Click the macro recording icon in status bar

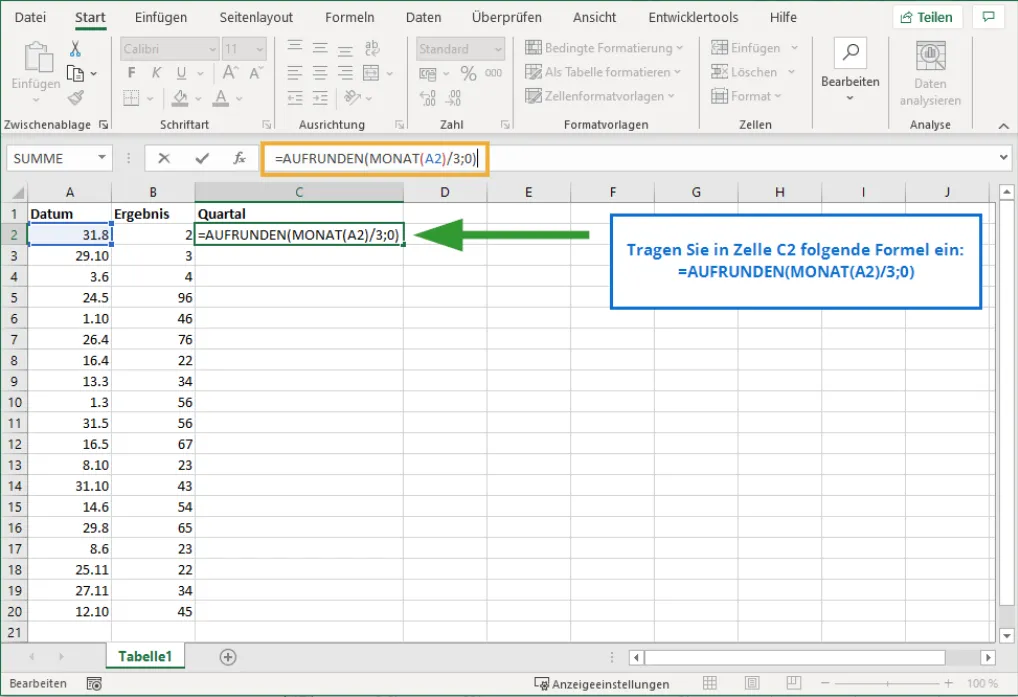94,684
